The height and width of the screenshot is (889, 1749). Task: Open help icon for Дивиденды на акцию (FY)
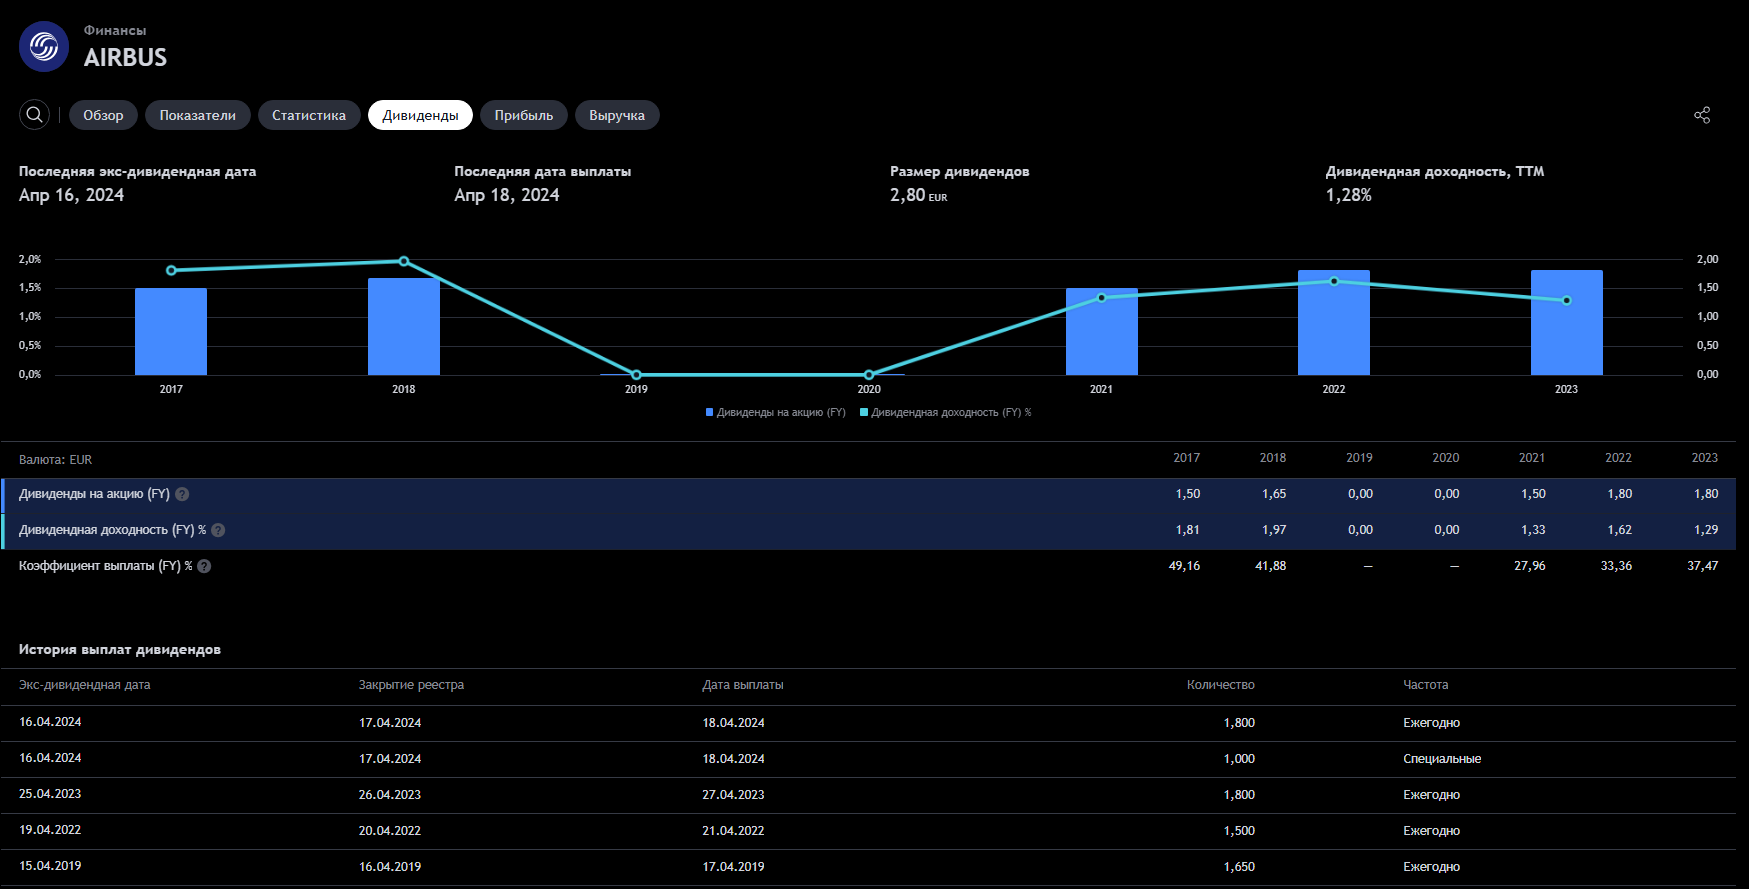[182, 494]
